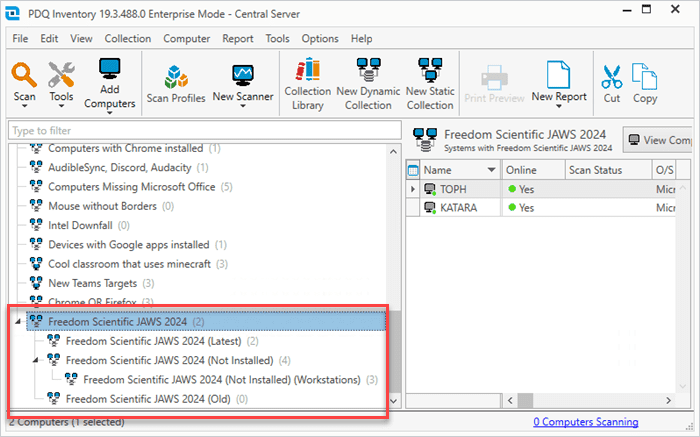Click tree scrollbar down arrow

[x=393, y=400]
